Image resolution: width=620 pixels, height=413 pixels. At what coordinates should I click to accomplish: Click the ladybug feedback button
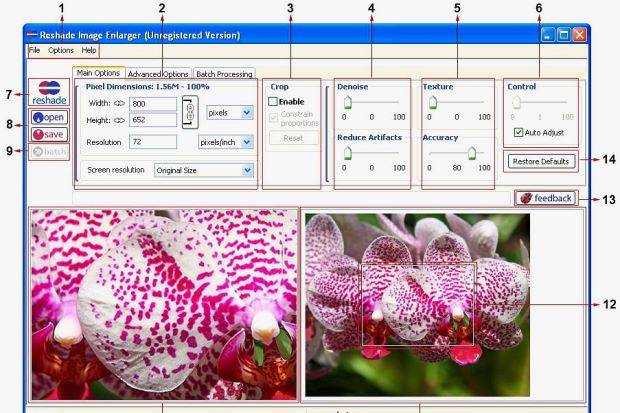click(x=545, y=198)
